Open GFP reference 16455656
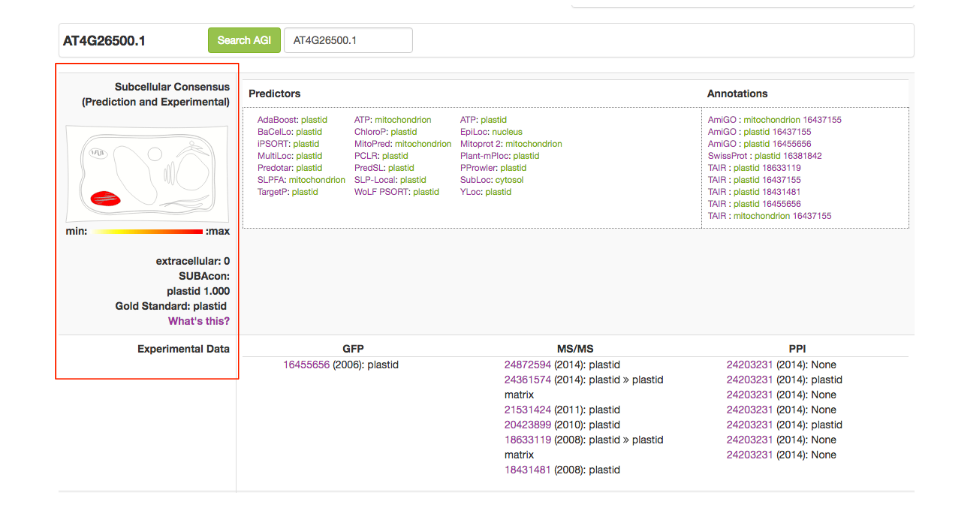 (307, 365)
